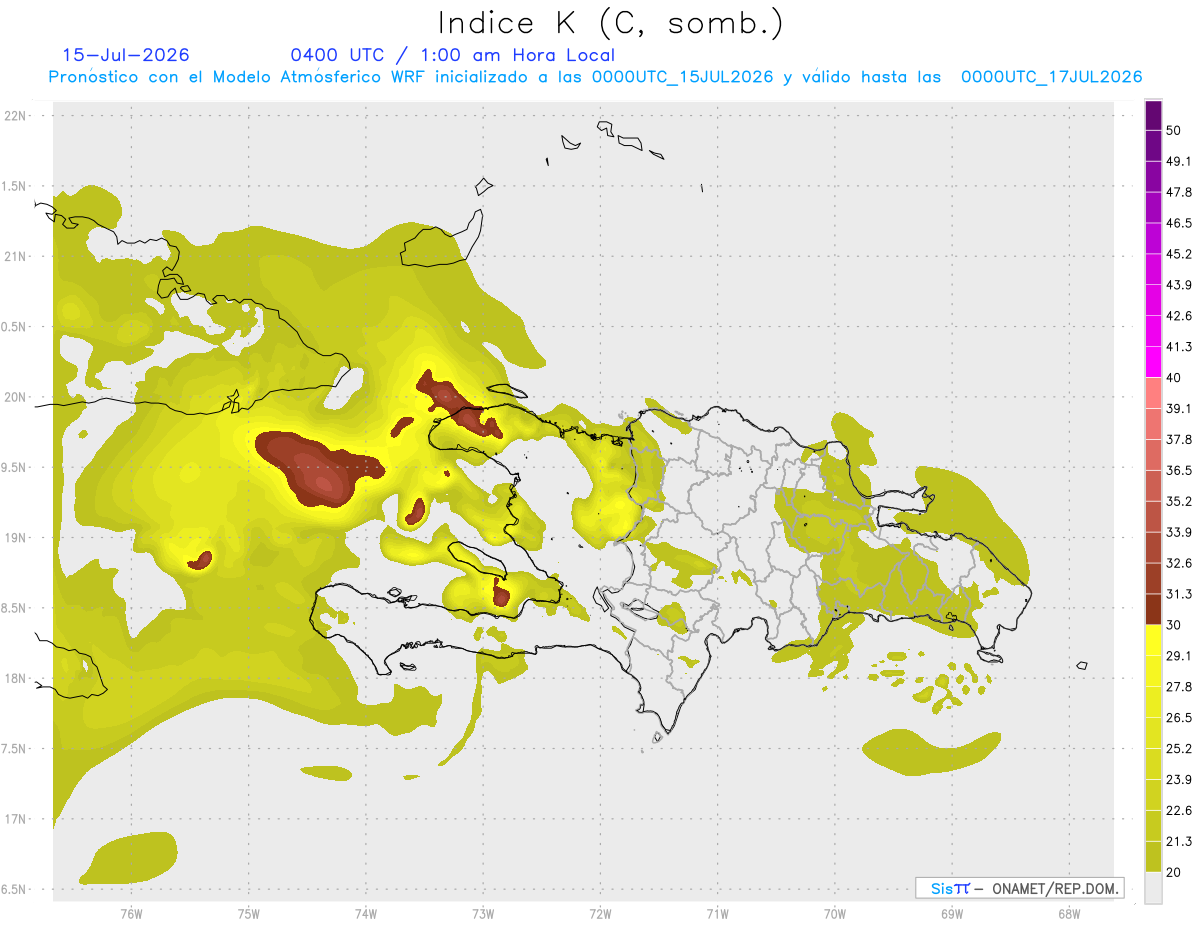The width and height of the screenshot is (1200, 927).
Task: Click the "20N" latitude label
Action: click(x=15, y=397)
